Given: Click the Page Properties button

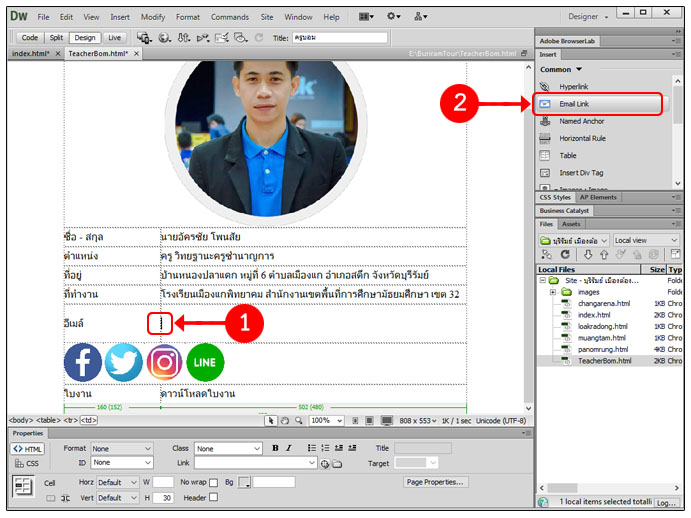Looking at the screenshot, I should (436, 482).
